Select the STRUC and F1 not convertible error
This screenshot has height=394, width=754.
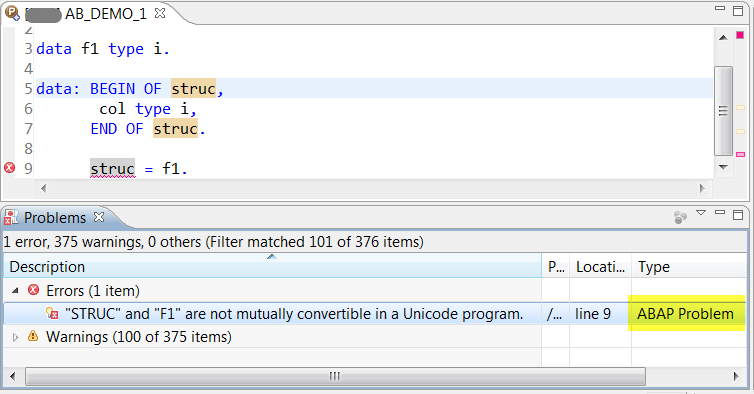[x=294, y=314]
